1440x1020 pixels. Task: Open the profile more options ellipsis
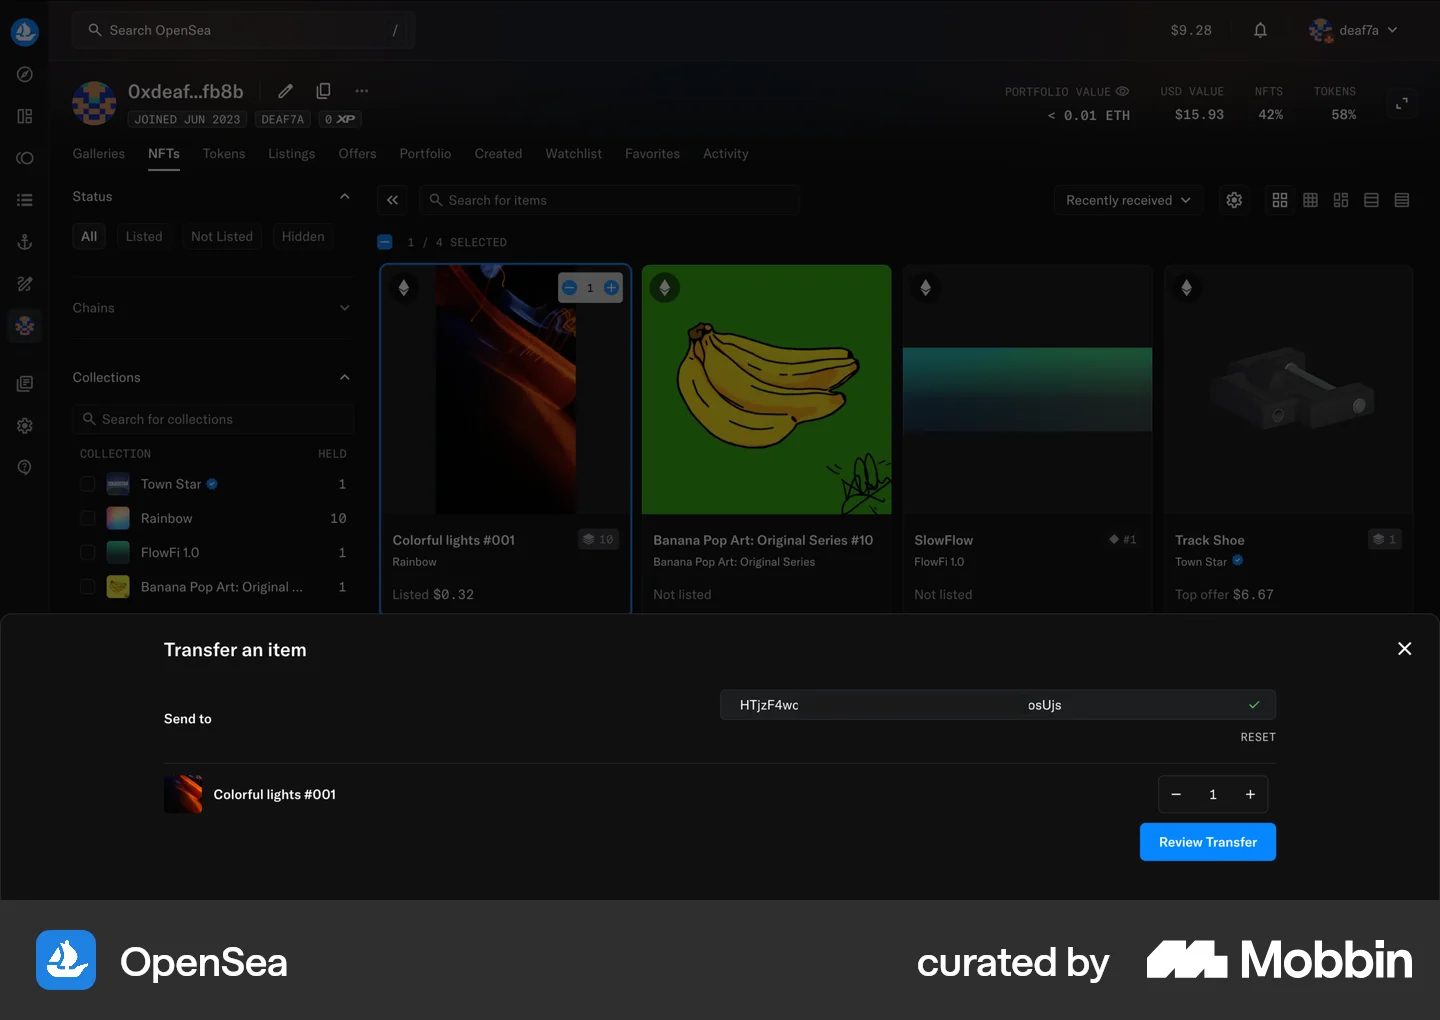coord(362,91)
